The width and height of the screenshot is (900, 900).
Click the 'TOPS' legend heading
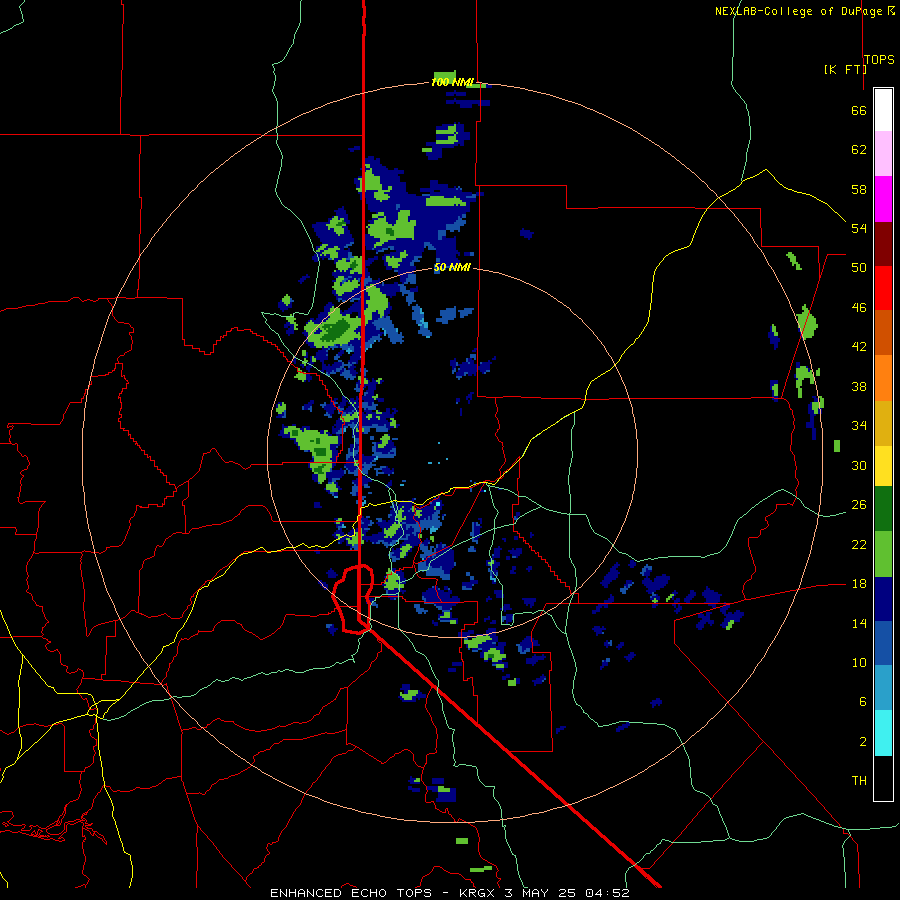(879, 59)
